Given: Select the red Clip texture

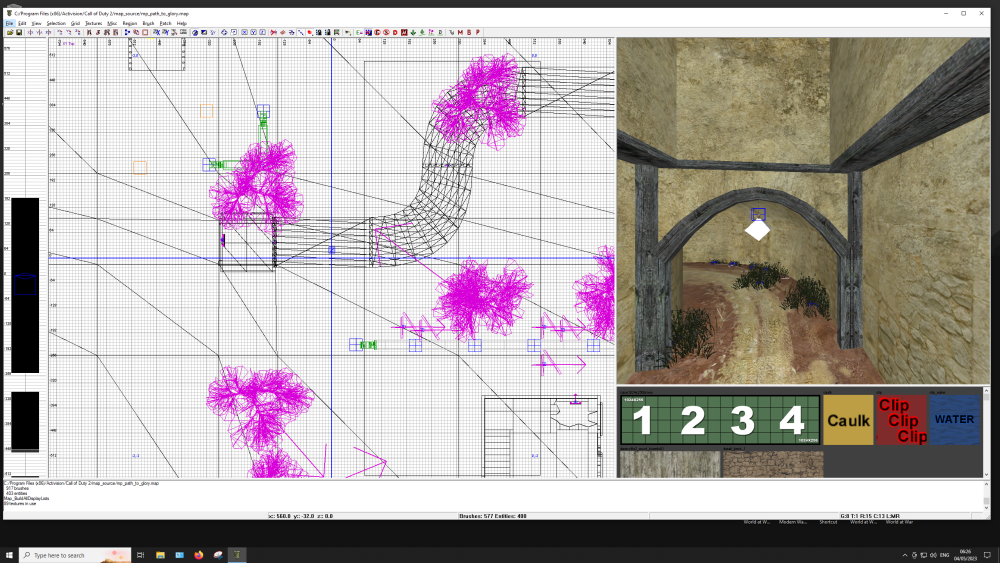Looking at the screenshot, I should pyautogui.click(x=901, y=420).
